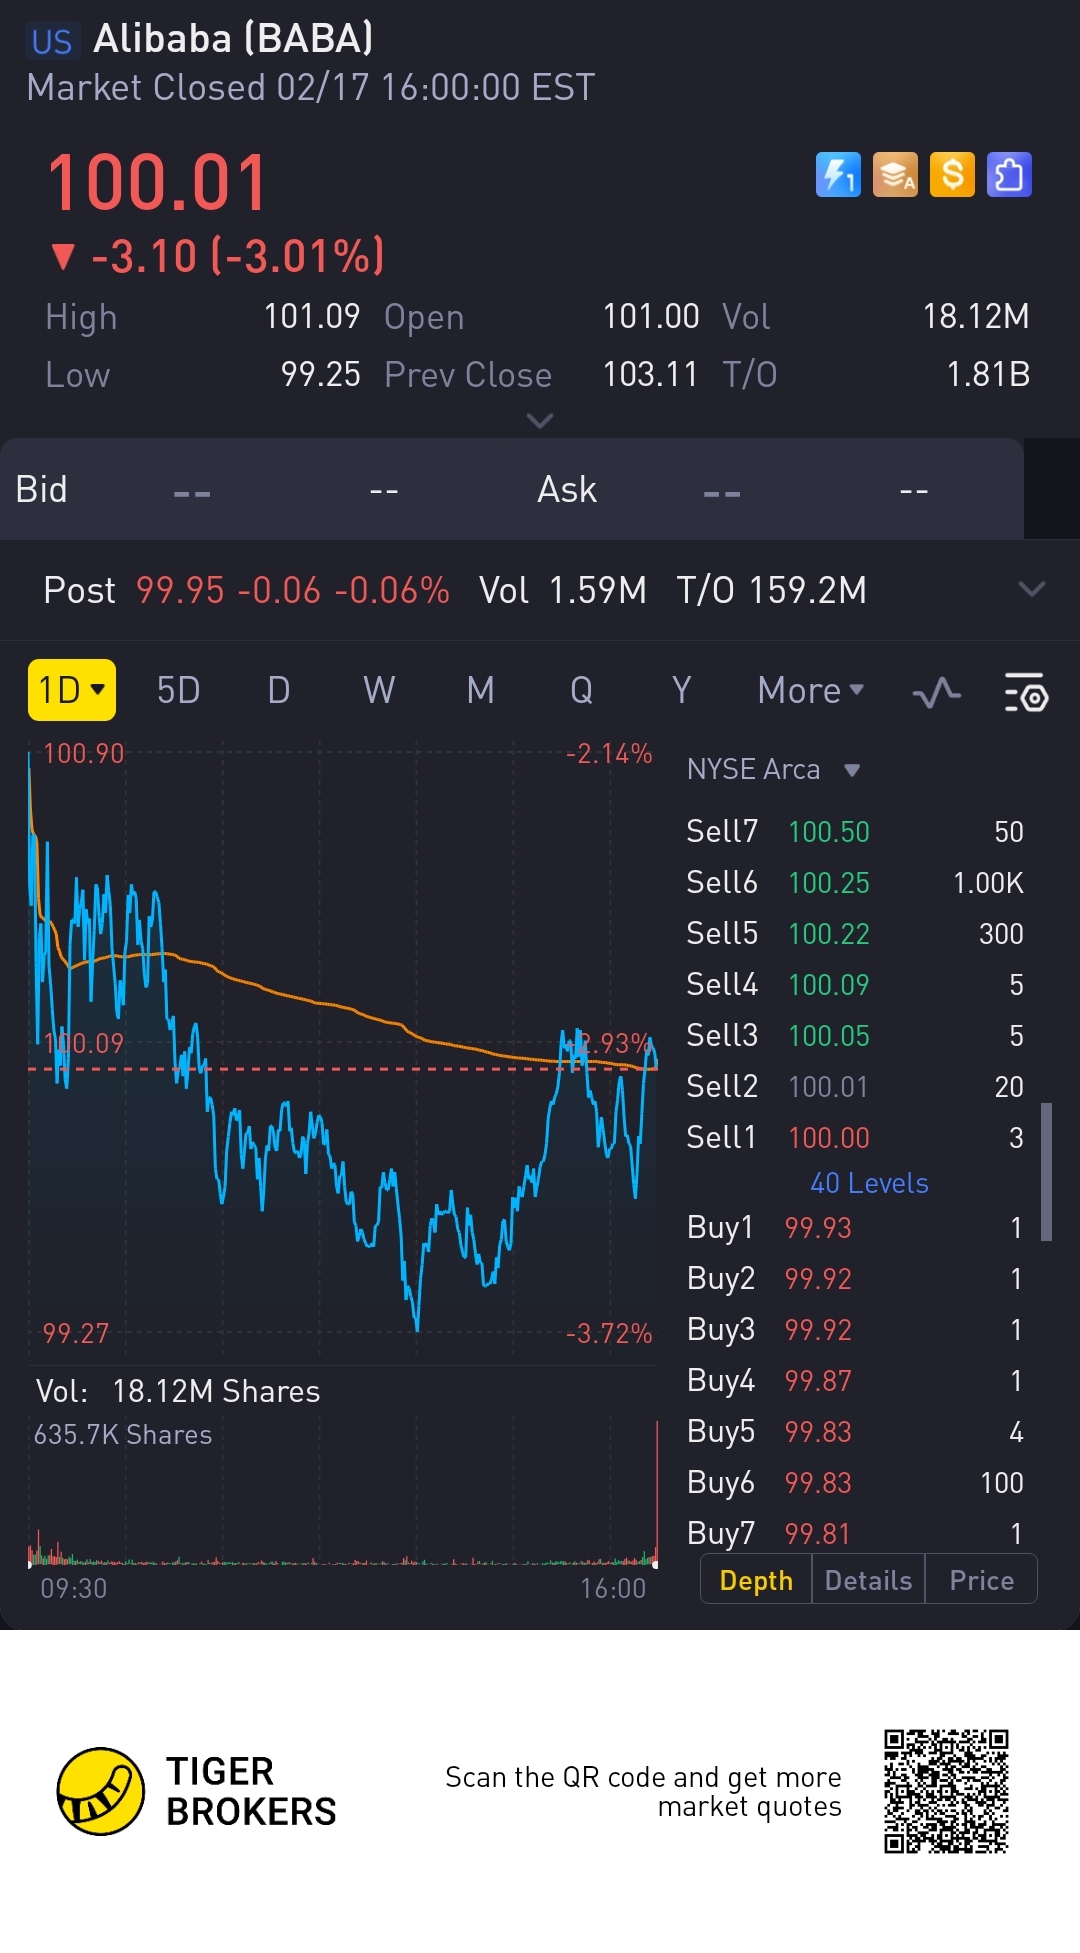Tap the QR code image
This screenshot has height=1953, width=1080.
946,1791
